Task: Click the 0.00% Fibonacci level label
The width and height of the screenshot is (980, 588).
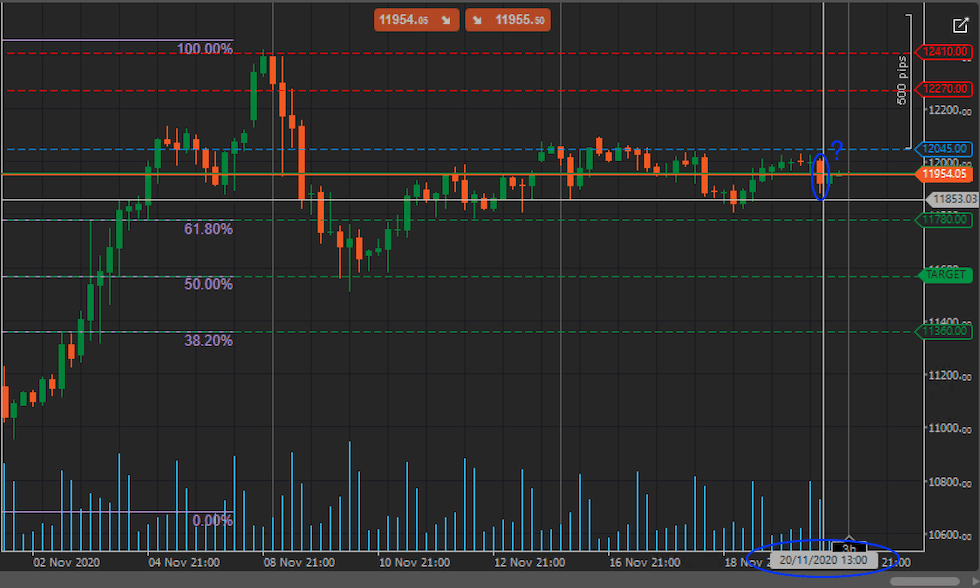Action: coord(212,520)
